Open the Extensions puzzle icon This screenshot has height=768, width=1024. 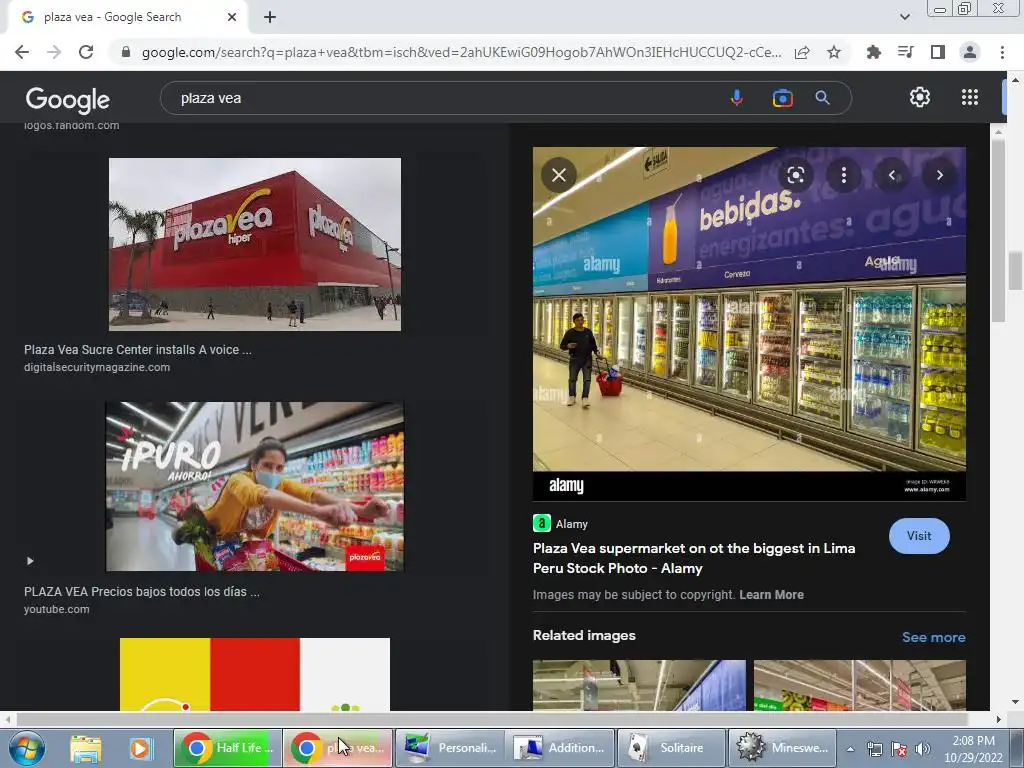pyautogui.click(x=873, y=52)
